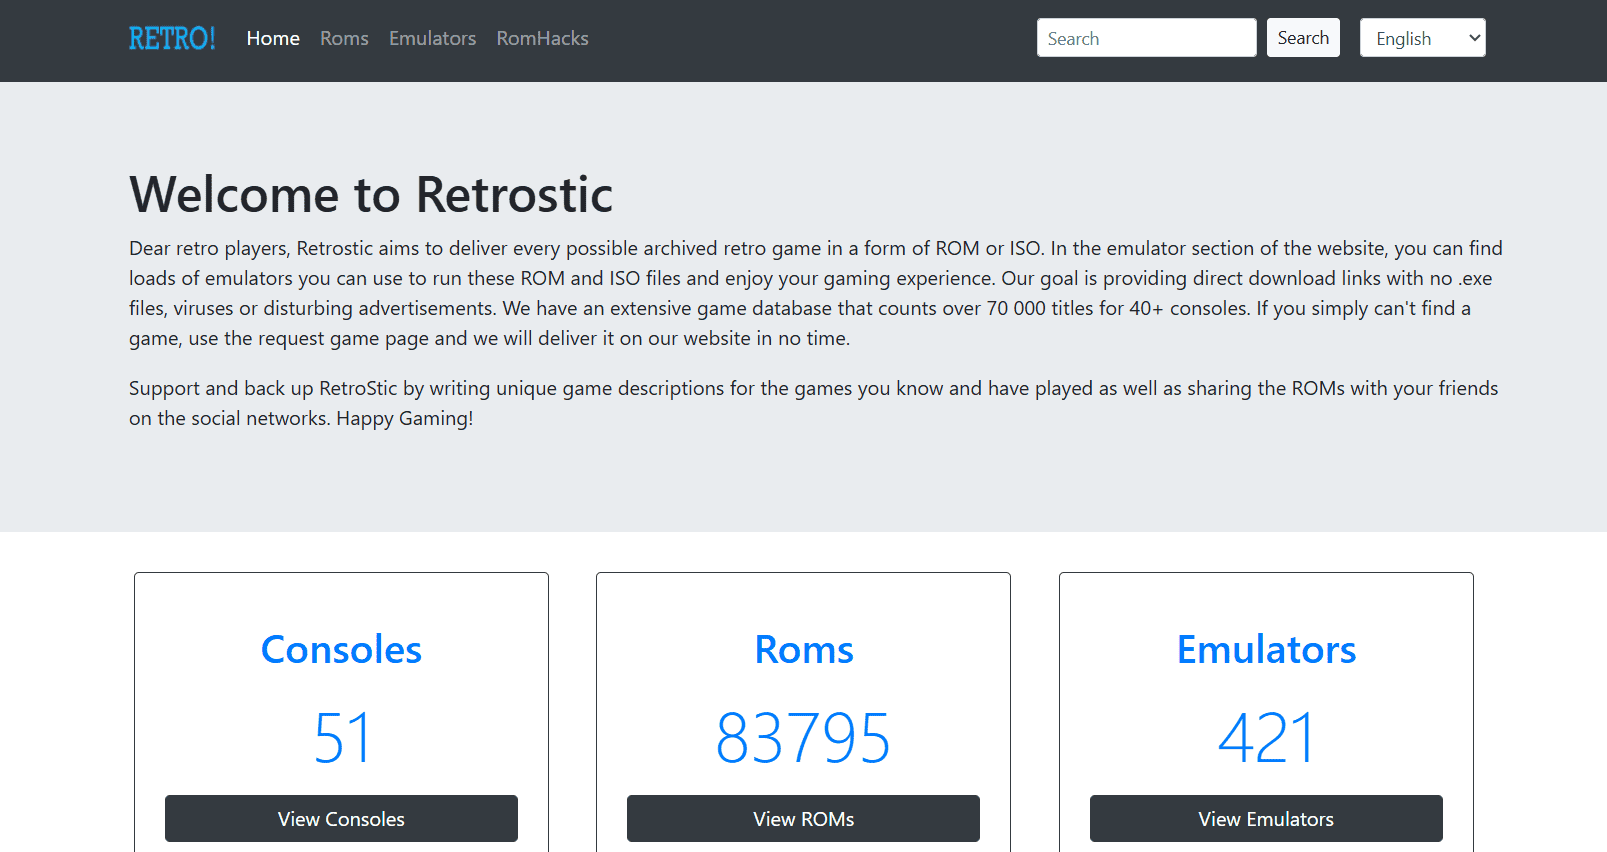Image resolution: width=1607 pixels, height=852 pixels.
Task: Click the 421 emulators count
Action: pyautogui.click(x=1266, y=738)
